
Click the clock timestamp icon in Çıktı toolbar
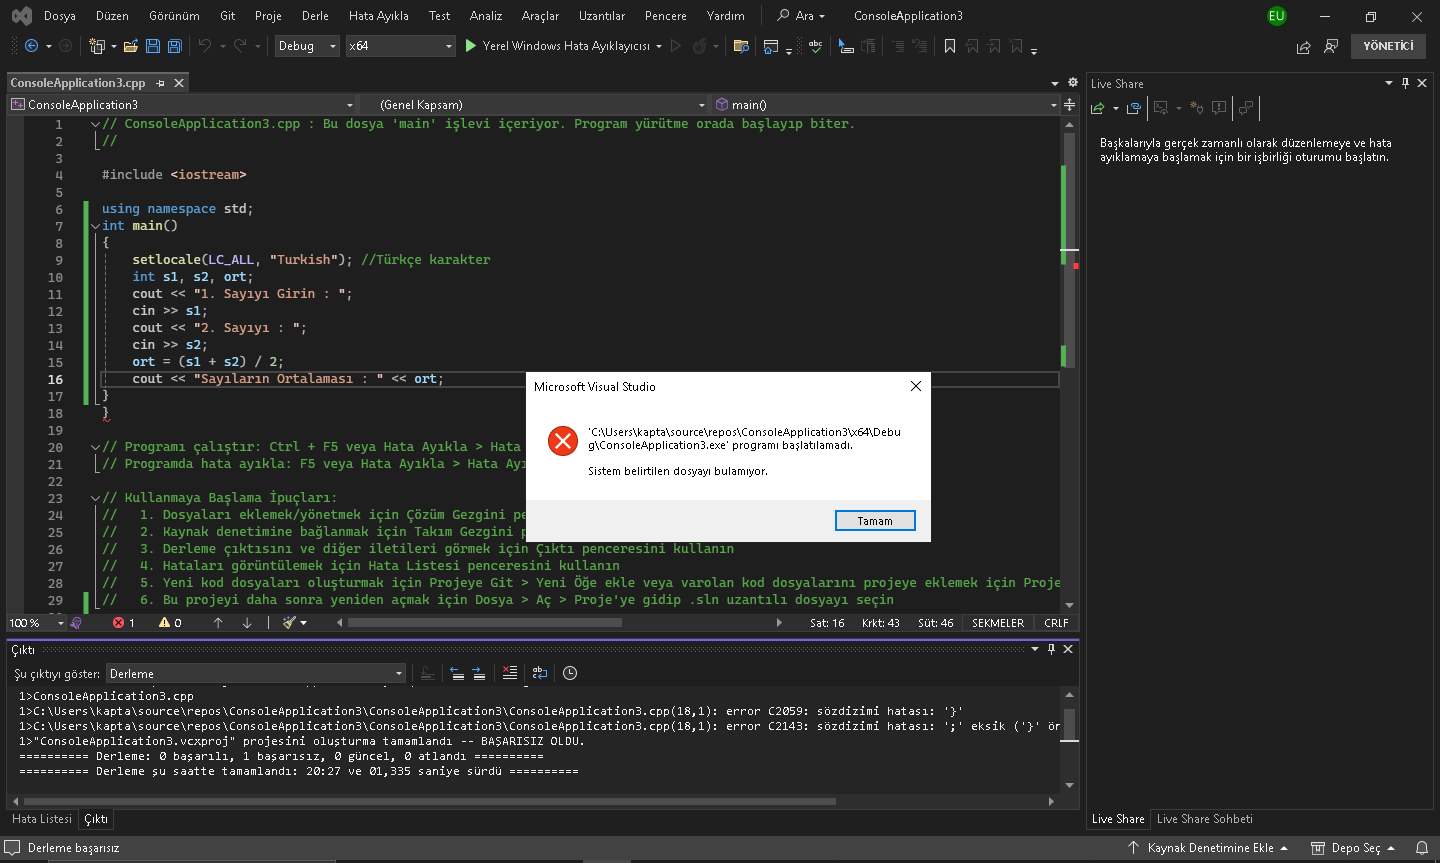click(570, 673)
